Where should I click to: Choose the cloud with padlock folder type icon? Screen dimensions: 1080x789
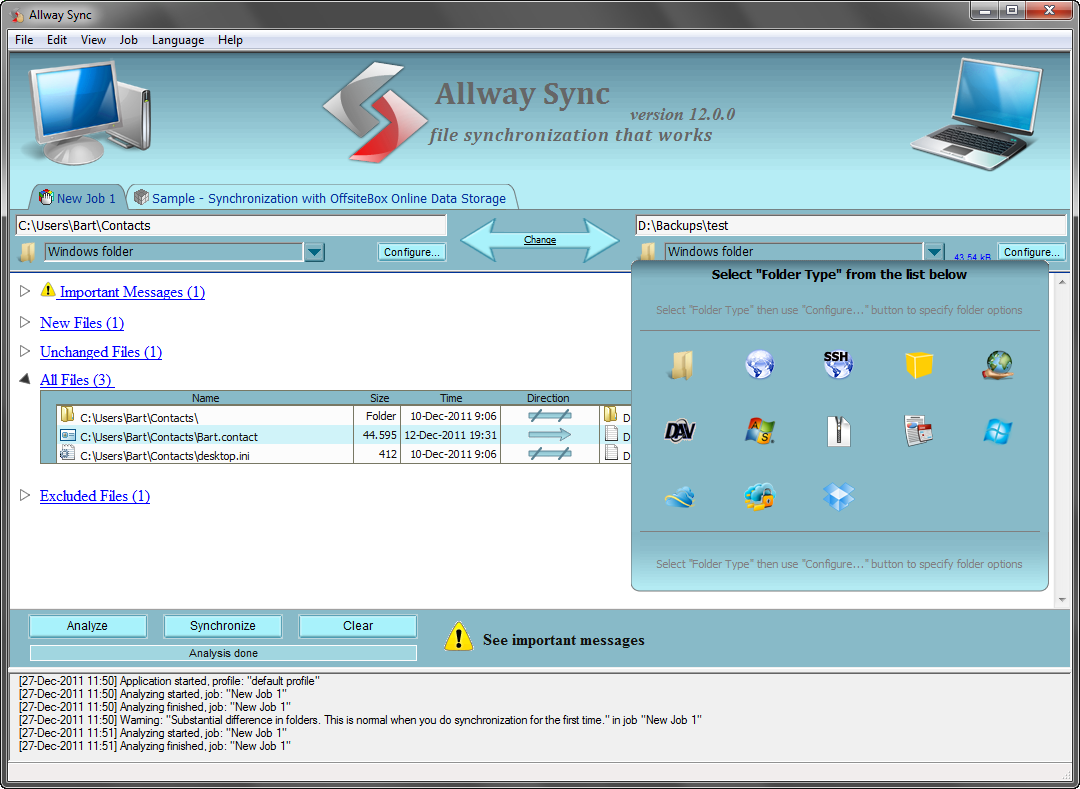[x=760, y=496]
